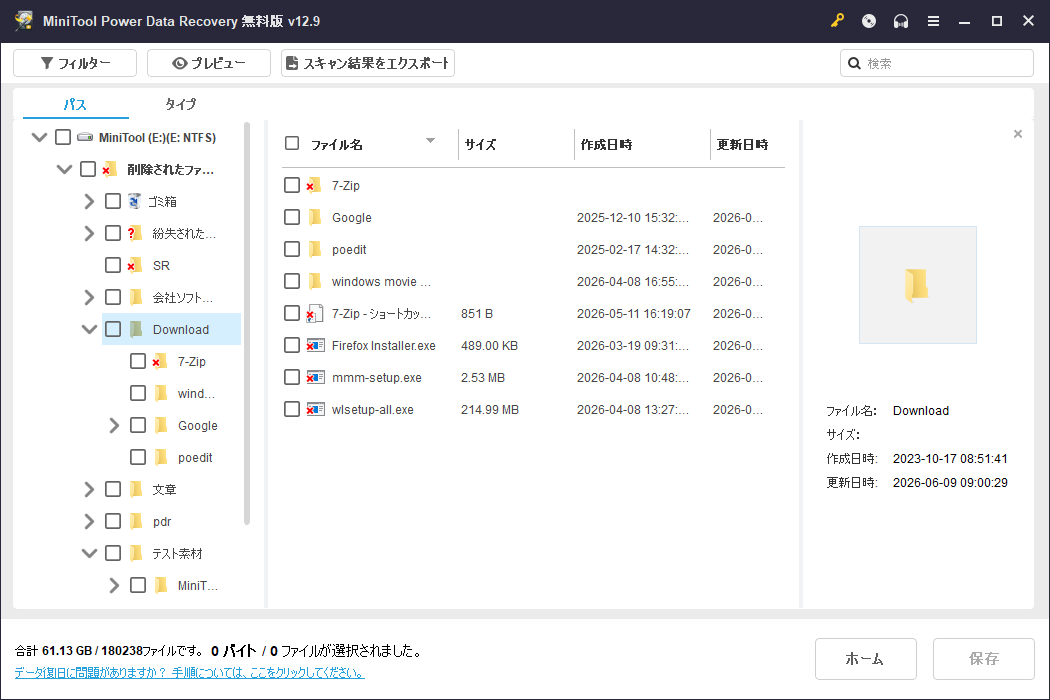This screenshot has width=1050, height=700.
Task: Click the プレビュー button
Action: tap(209, 63)
